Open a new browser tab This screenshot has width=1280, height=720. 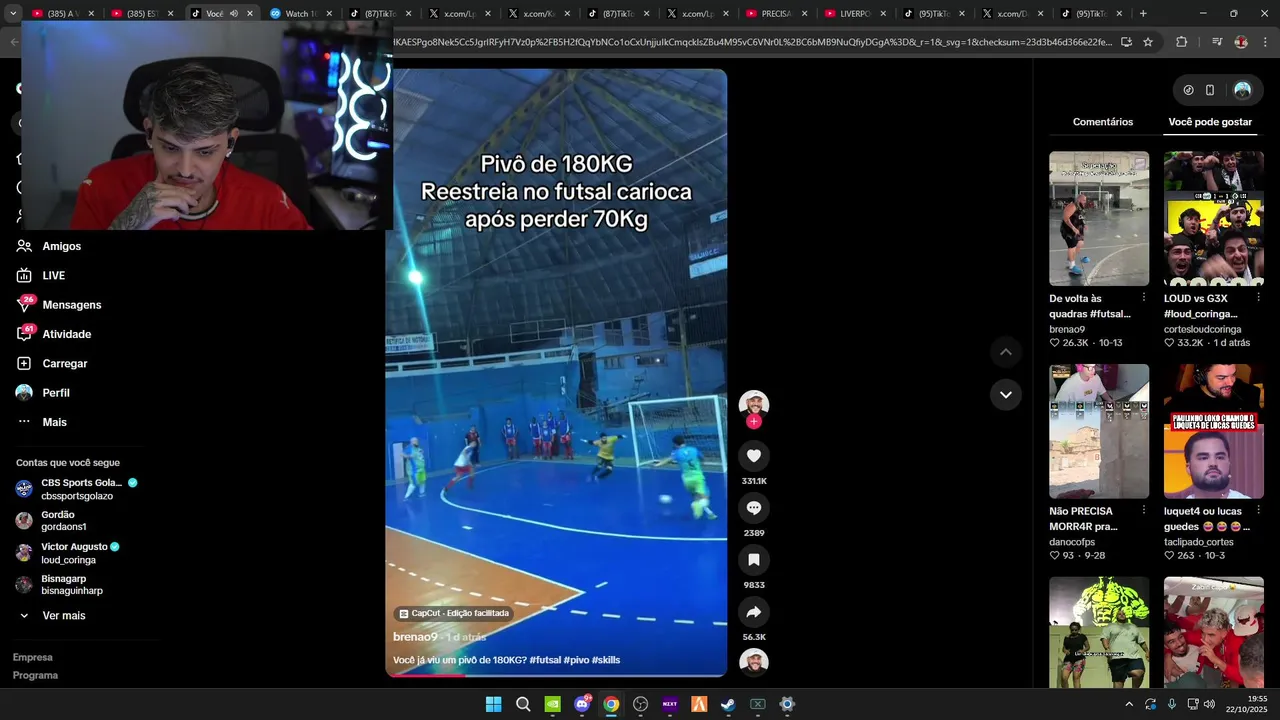click(x=1143, y=14)
